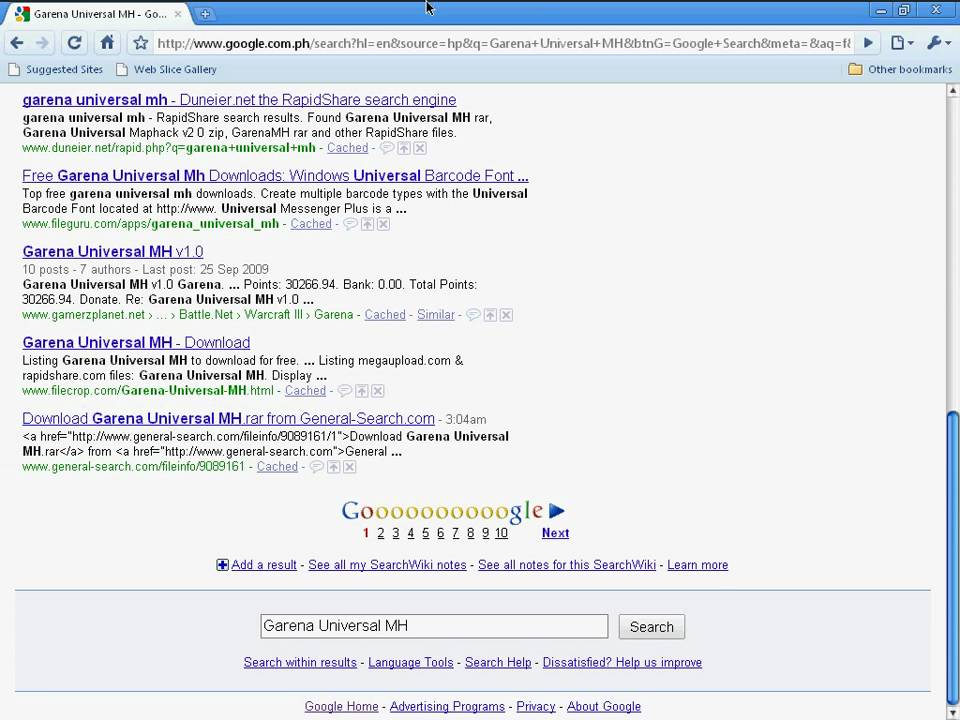Go to results page 5
The image size is (960, 720).
(x=426, y=533)
